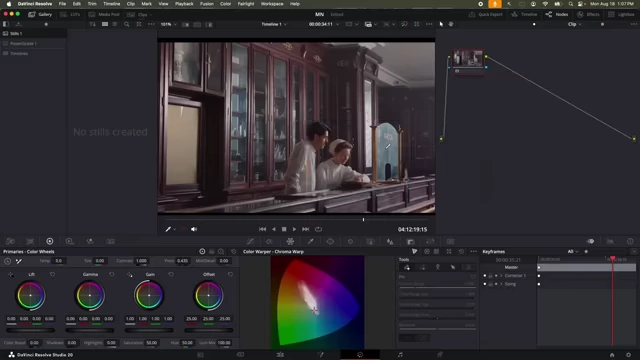Toggle lock on Corrector 1 track
The width and height of the screenshot is (640, 360).
[x=490, y=276]
